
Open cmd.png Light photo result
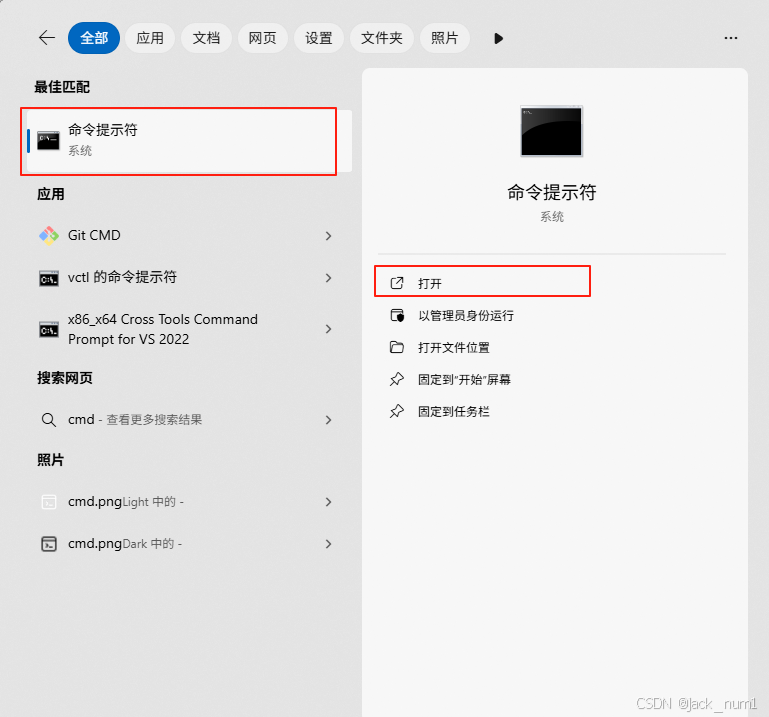pos(188,502)
